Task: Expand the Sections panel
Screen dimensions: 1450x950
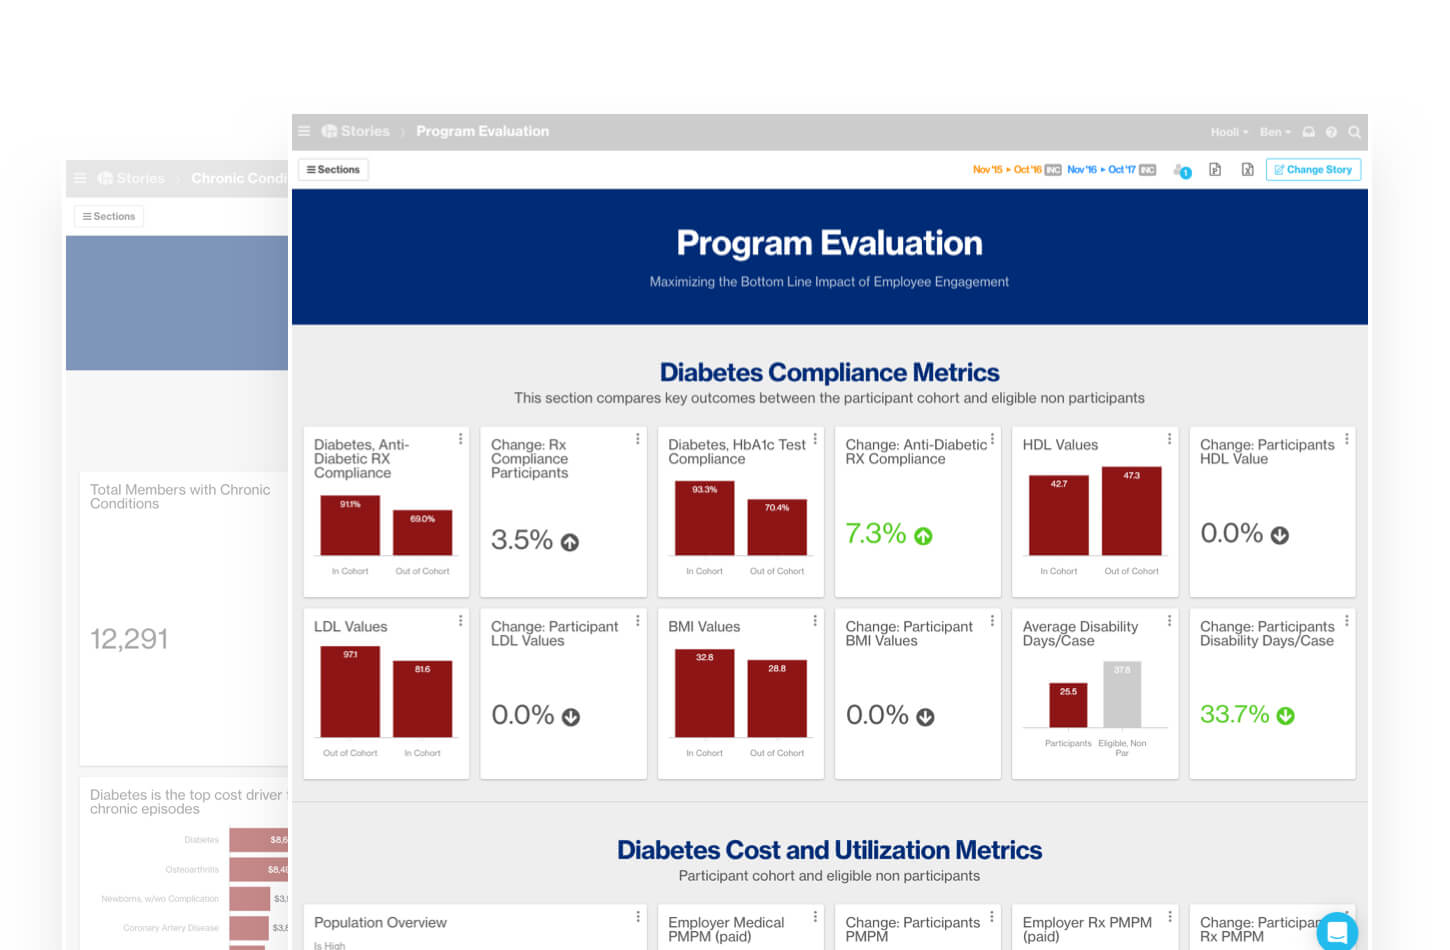Action: [333, 169]
